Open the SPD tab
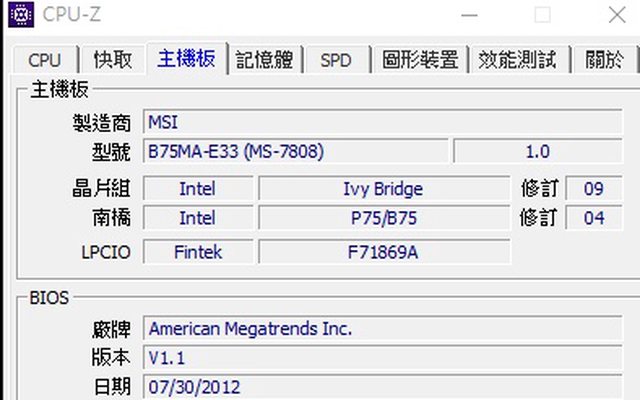Viewport: 640px width, 400px height. tap(336, 60)
